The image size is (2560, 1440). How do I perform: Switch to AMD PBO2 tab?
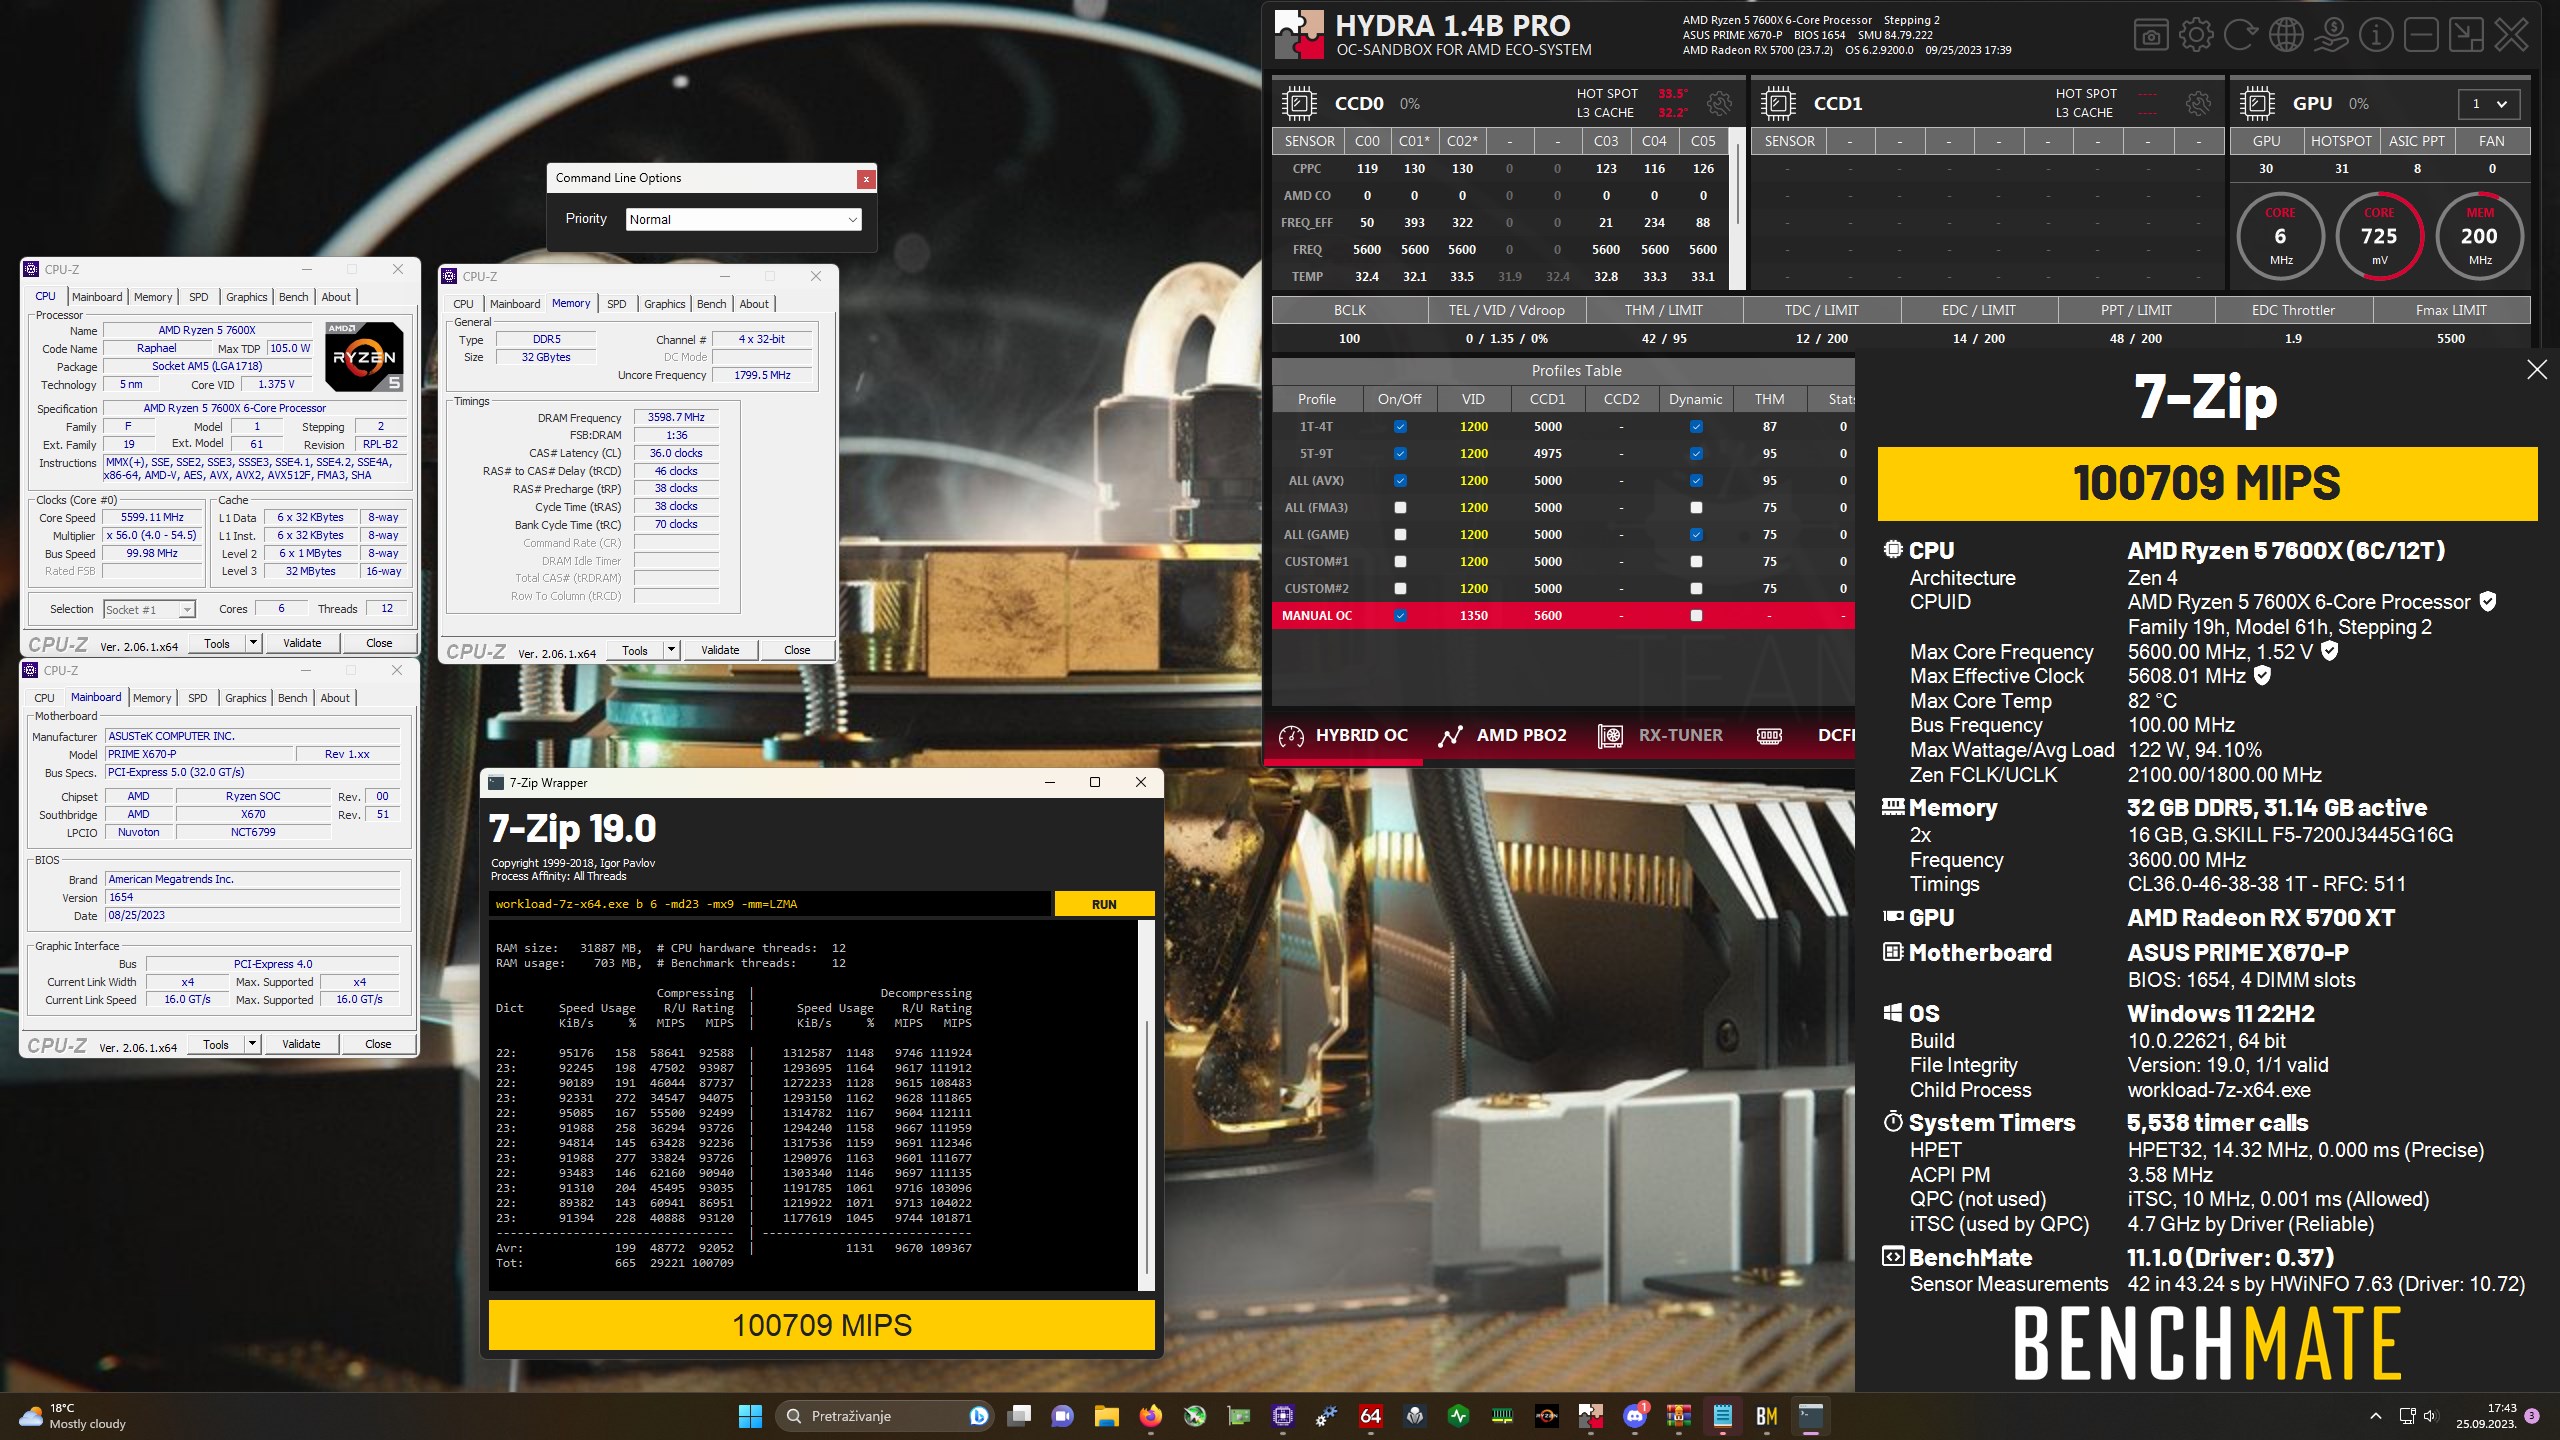tap(1502, 736)
